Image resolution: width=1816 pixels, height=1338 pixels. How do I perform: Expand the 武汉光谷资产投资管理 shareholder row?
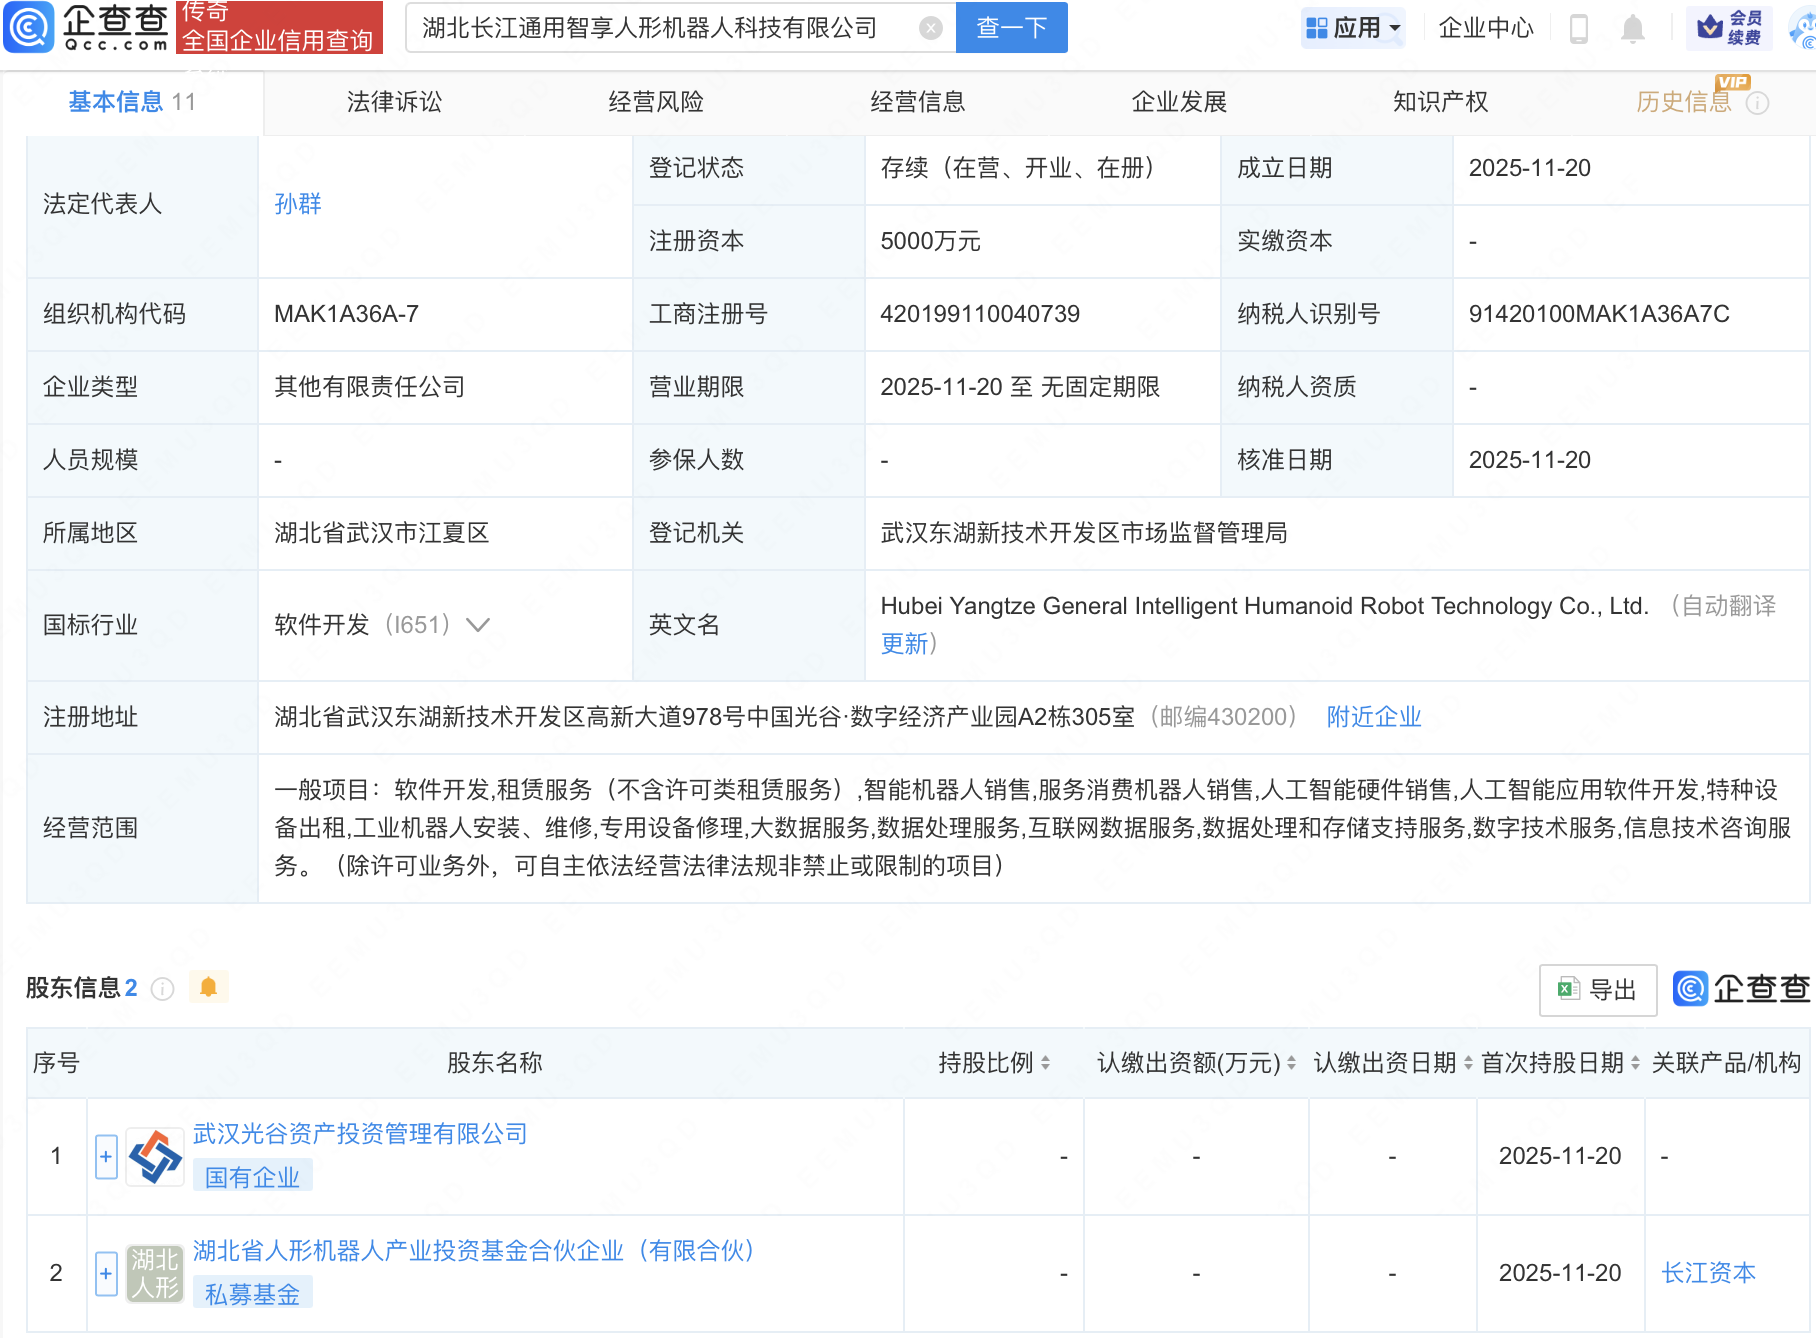[x=106, y=1157]
